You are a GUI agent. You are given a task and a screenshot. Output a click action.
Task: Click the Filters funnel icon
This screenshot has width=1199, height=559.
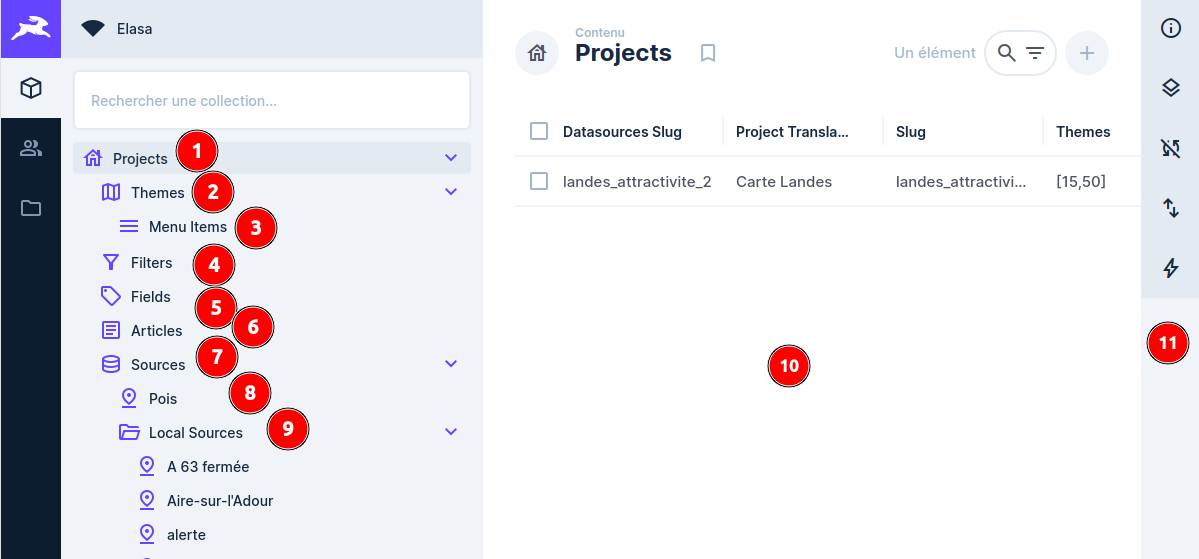click(111, 262)
